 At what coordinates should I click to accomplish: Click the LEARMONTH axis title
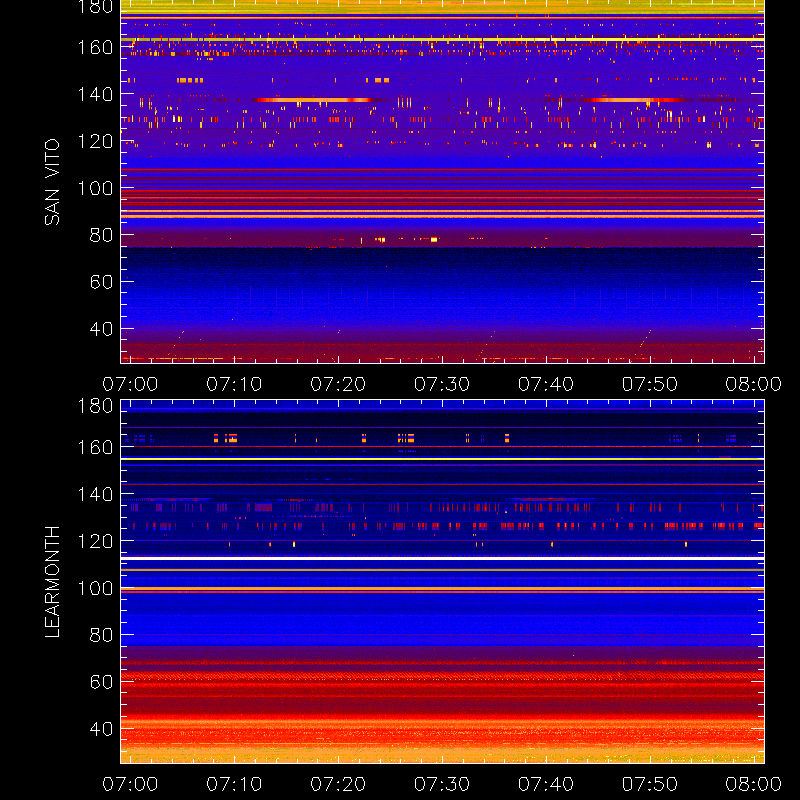point(52,581)
